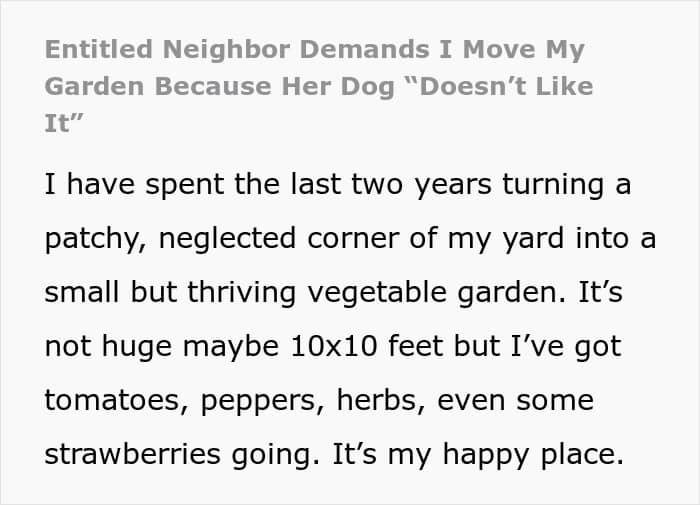Click the word "herbs"
The image size is (700, 505).
377,400
